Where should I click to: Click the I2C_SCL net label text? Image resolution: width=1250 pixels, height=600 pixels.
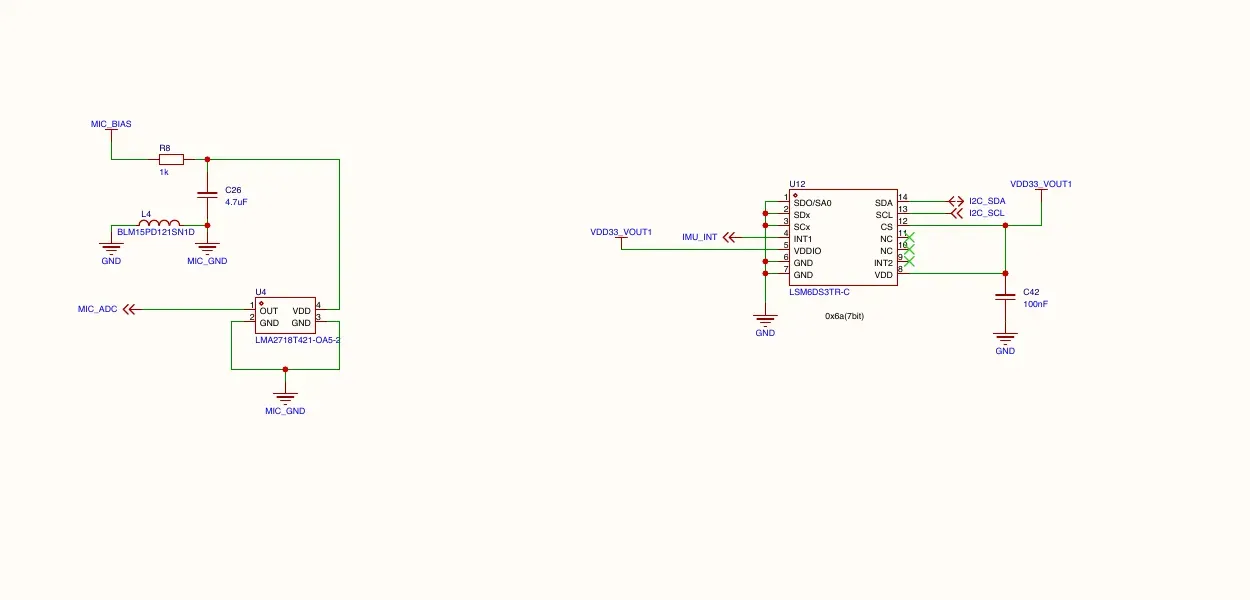pos(987,213)
